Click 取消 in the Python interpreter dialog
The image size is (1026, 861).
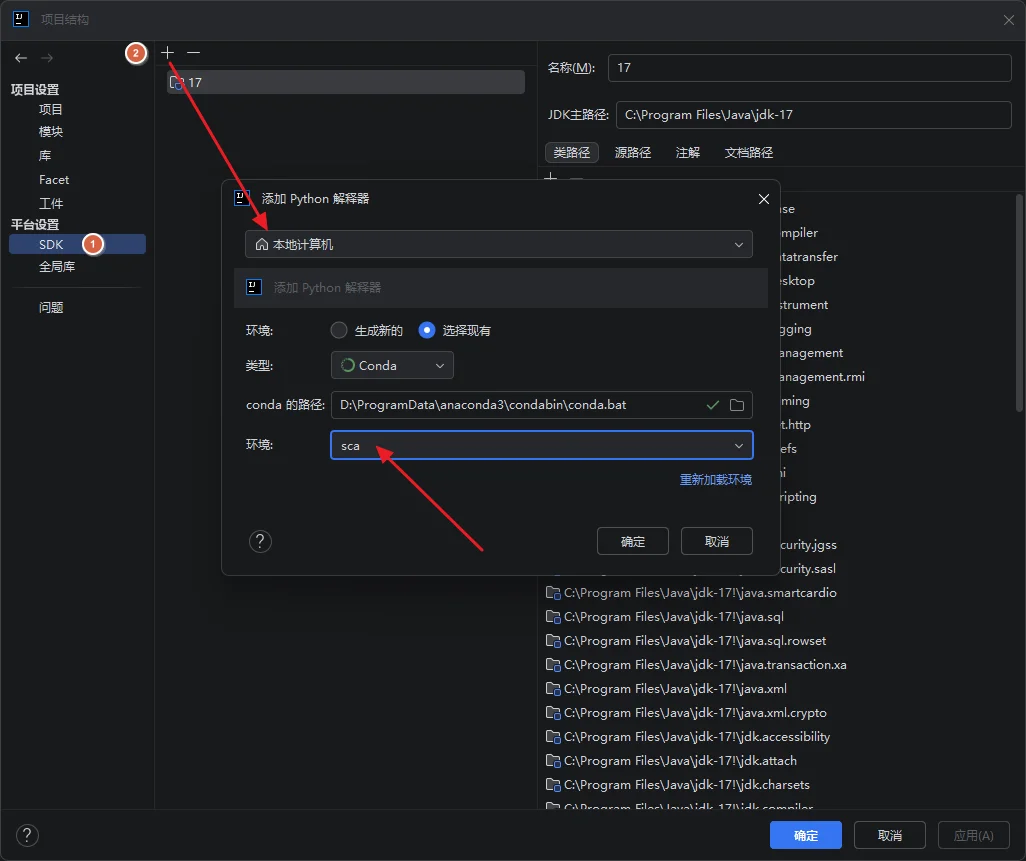pyautogui.click(x=716, y=541)
